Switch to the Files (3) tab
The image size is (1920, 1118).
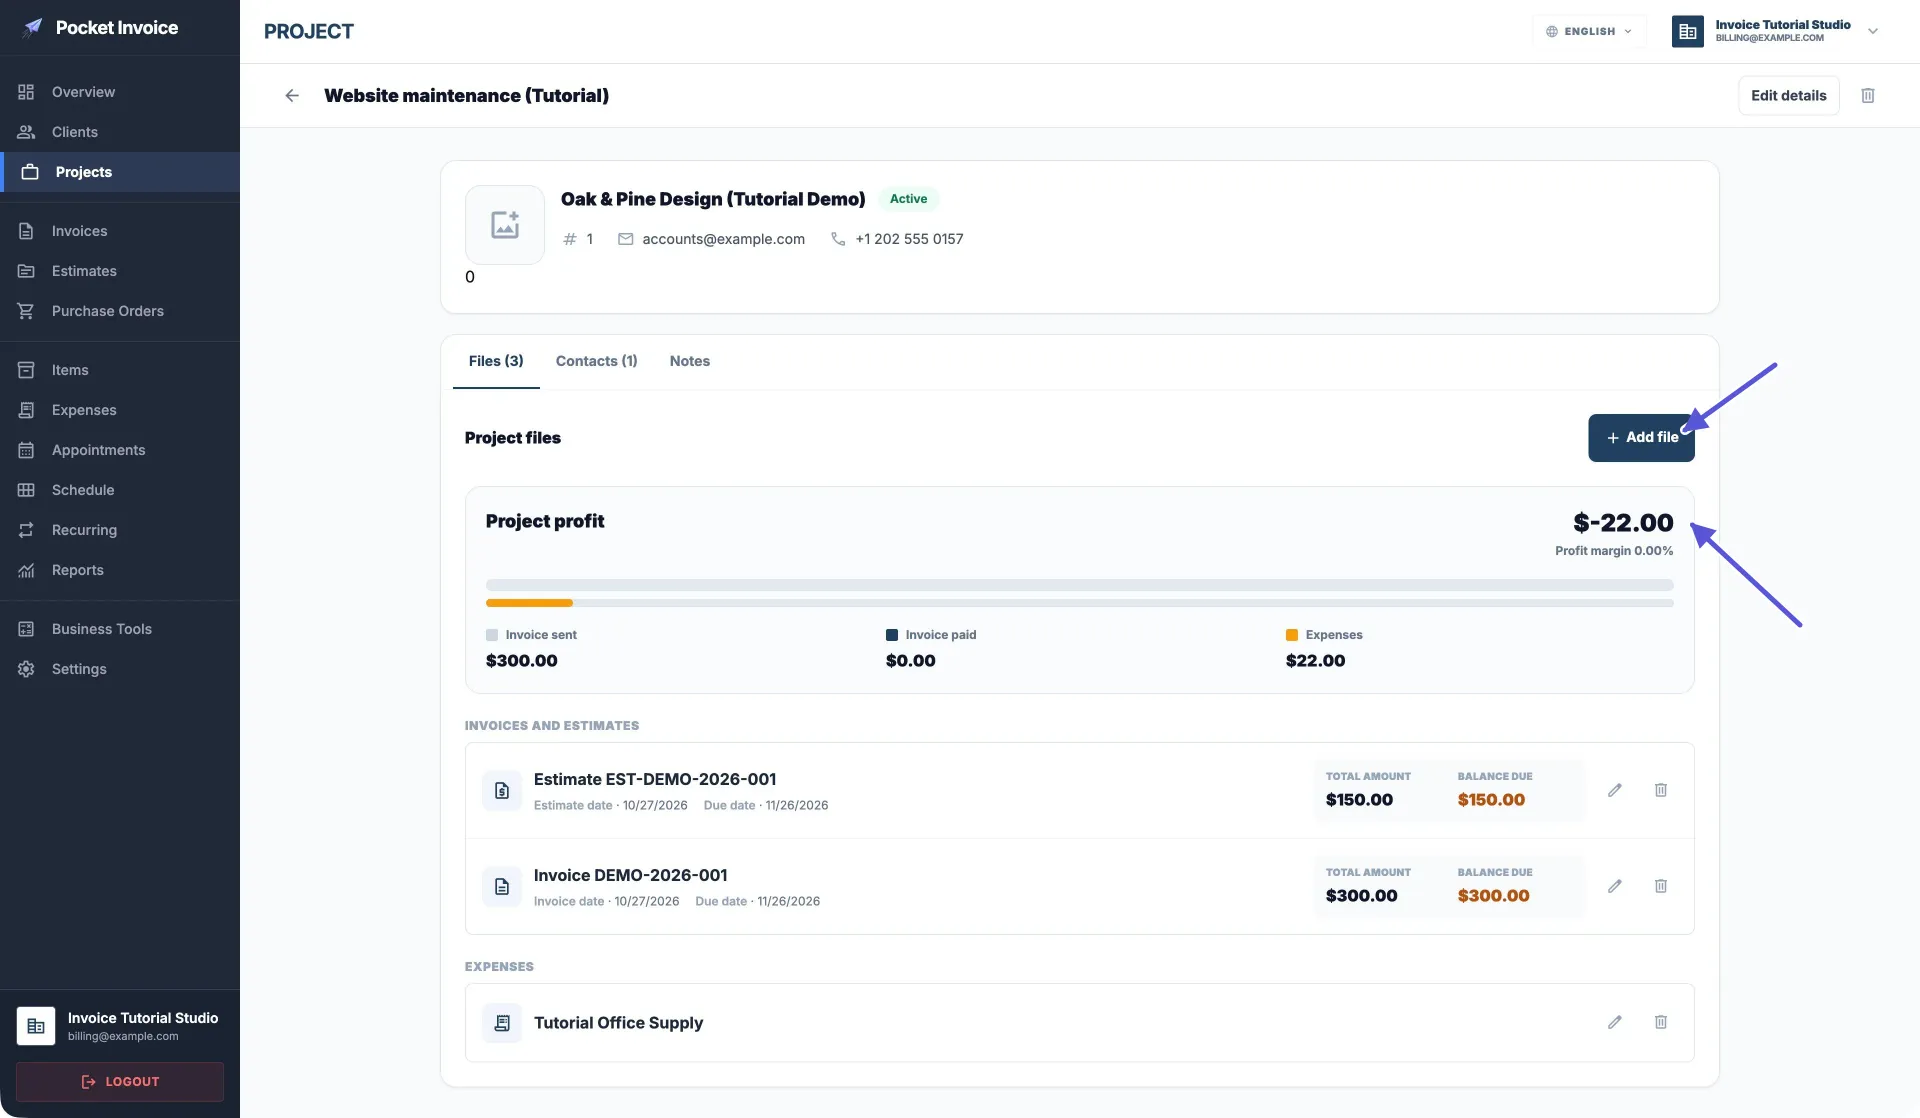[496, 361]
